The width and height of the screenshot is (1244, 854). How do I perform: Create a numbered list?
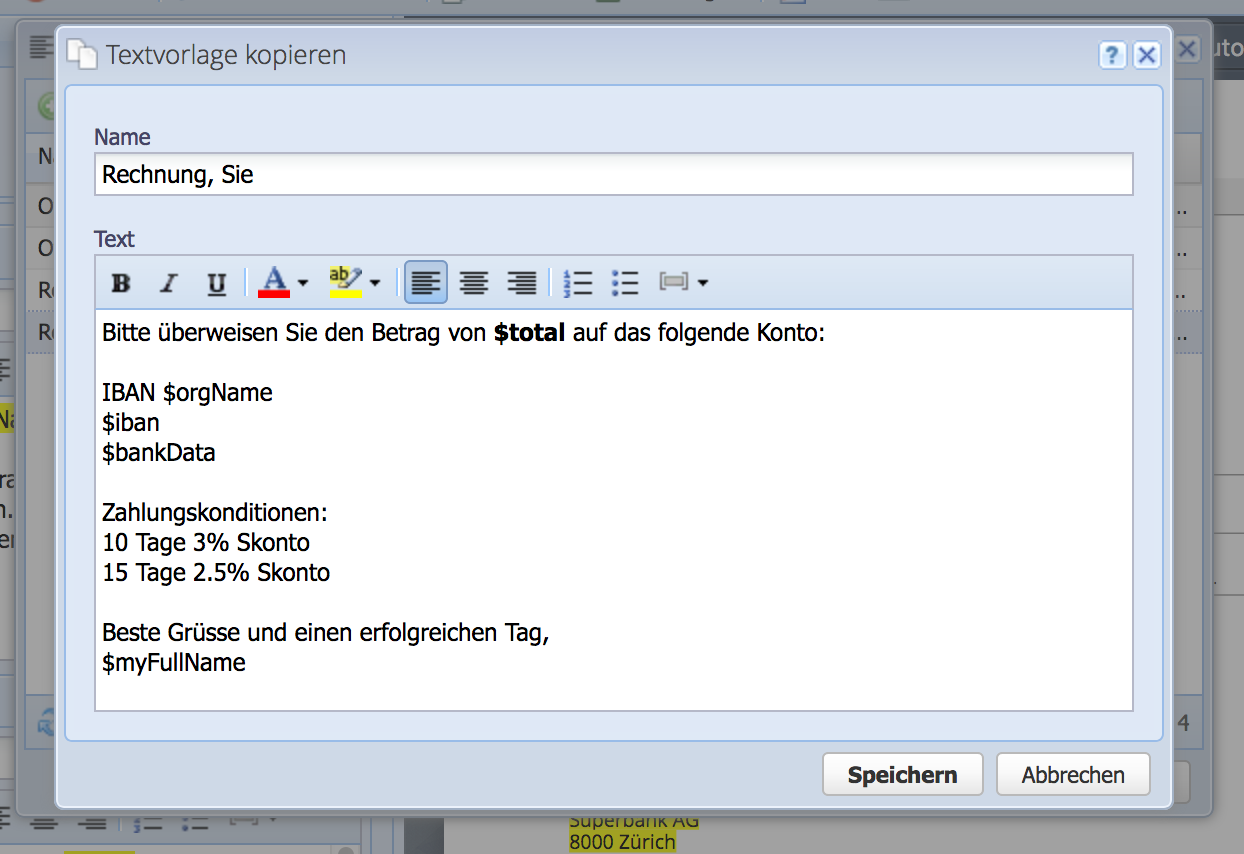pyautogui.click(x=578, y=283)
